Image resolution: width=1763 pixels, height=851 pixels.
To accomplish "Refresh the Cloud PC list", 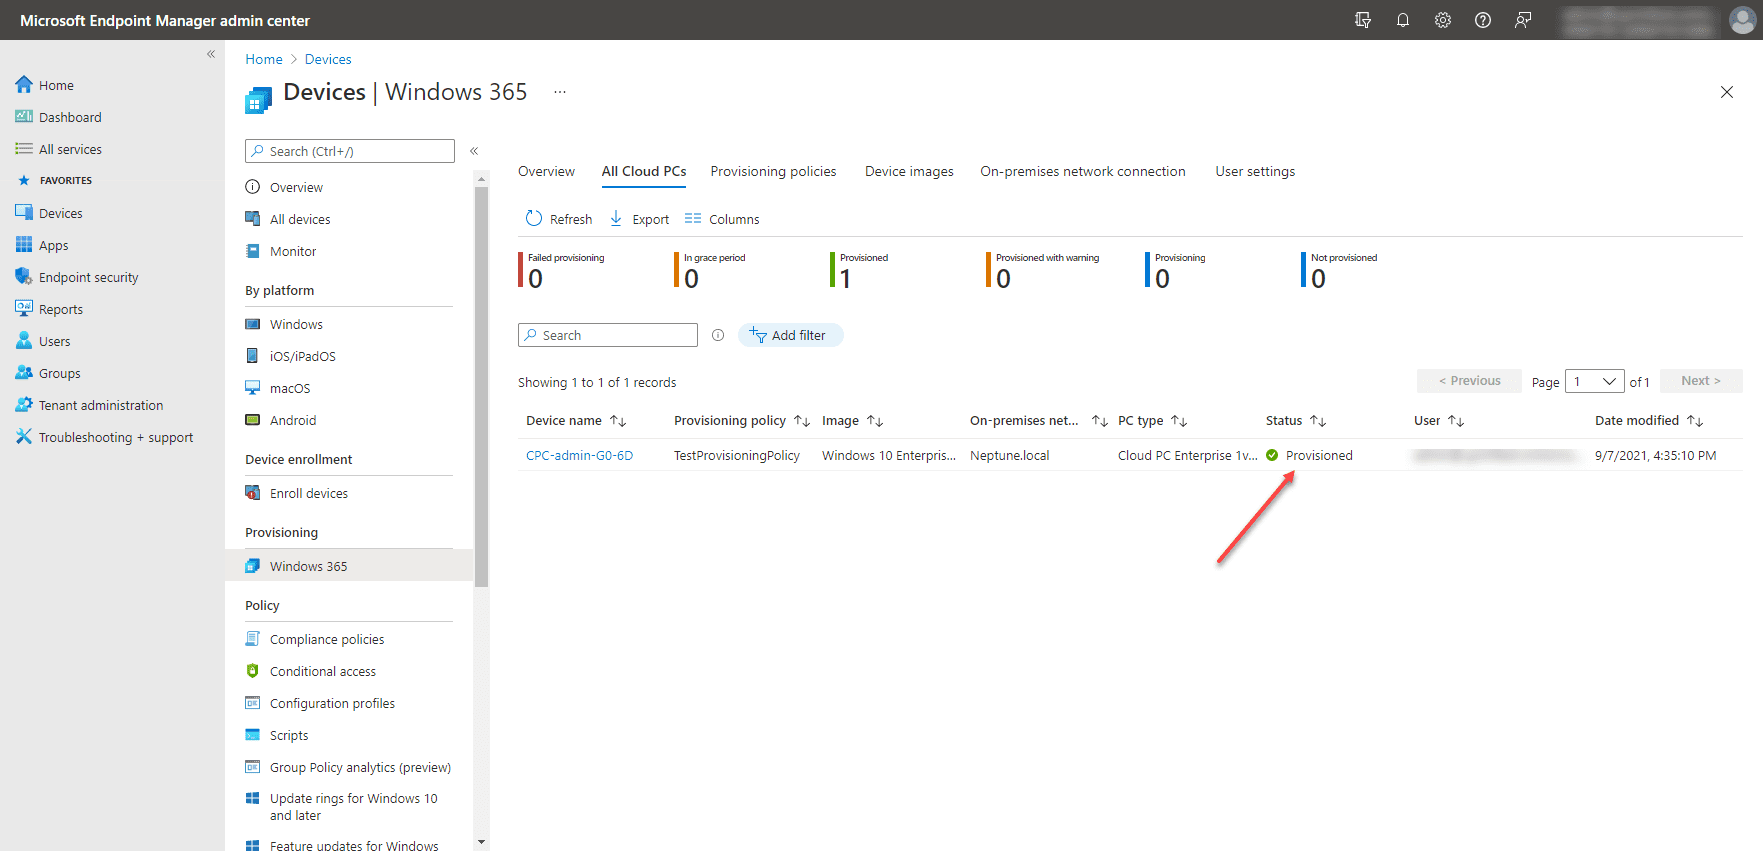I will 559,219.
